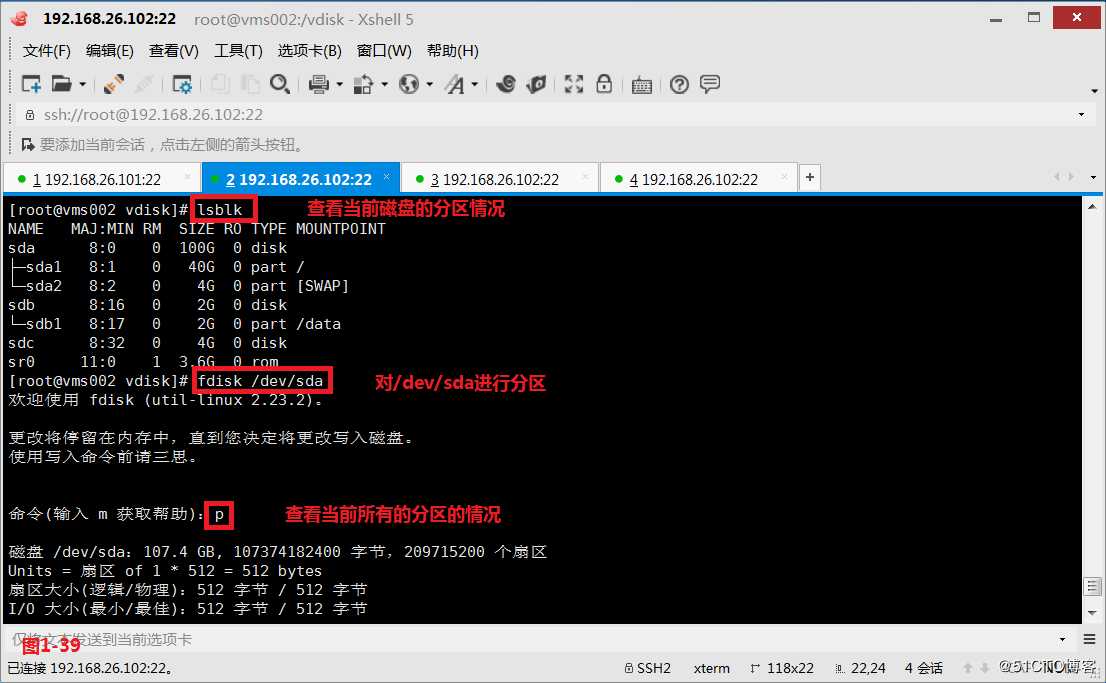Expand the globe encoding dropdown arrow
The width and height of the screenshot is (1106, 683).
point(429,85)
